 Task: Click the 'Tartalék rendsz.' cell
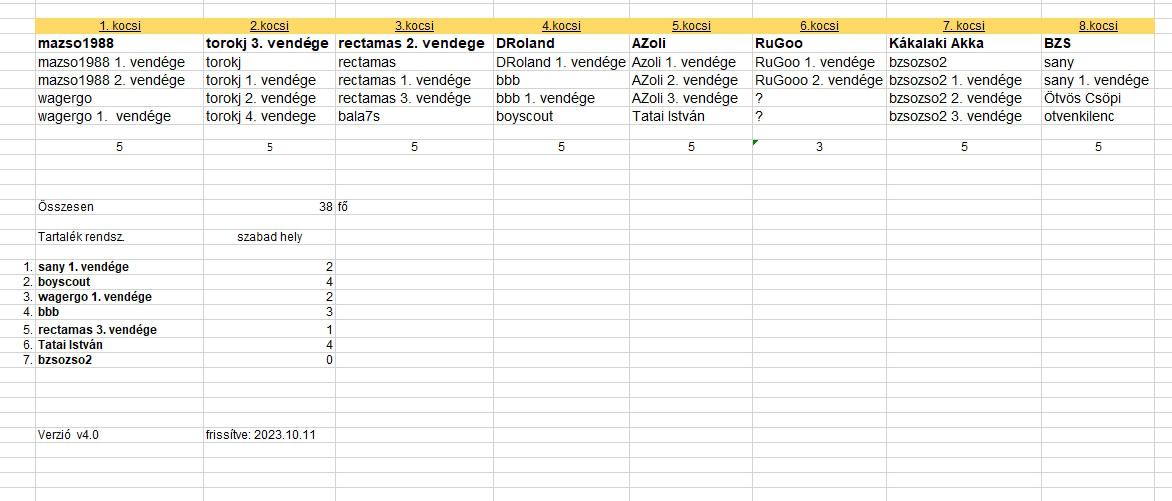(x=120, y=237)
